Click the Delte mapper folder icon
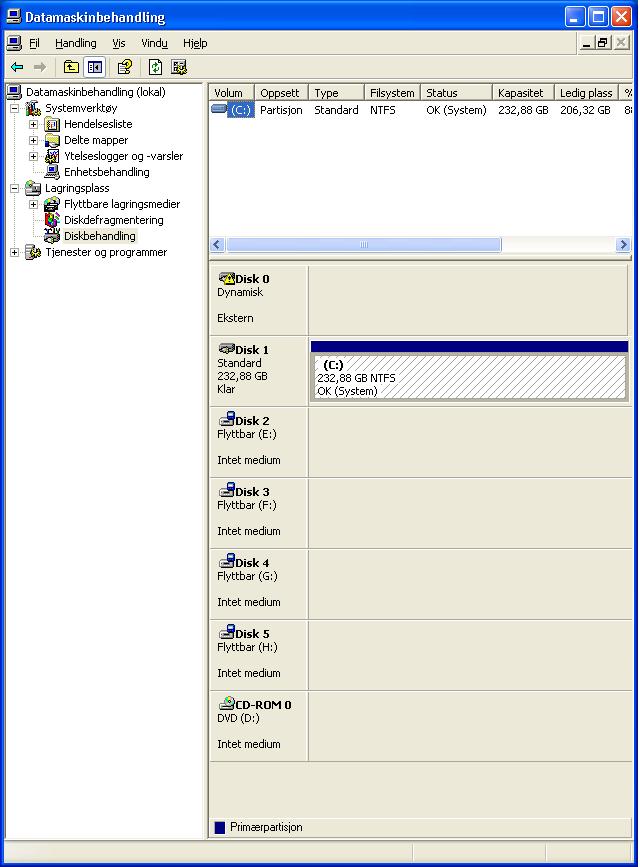Screen dimensions: 640x867 tap(52, 140)
